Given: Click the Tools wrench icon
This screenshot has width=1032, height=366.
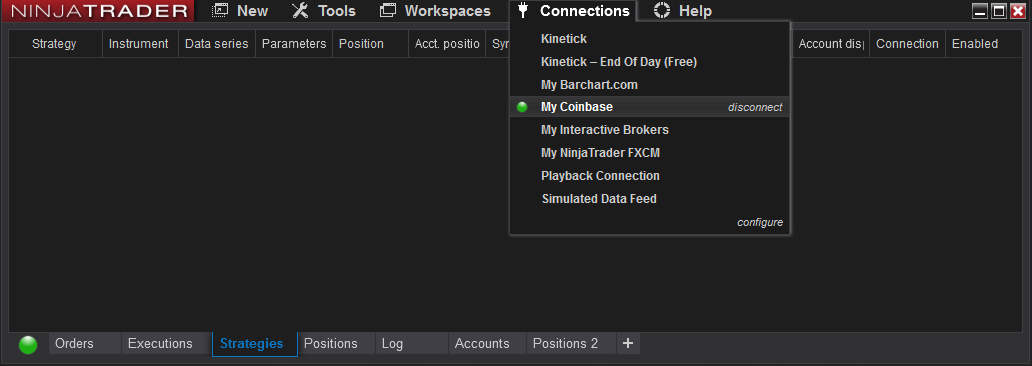Looking at the screenshot, I should pos(300,11).
